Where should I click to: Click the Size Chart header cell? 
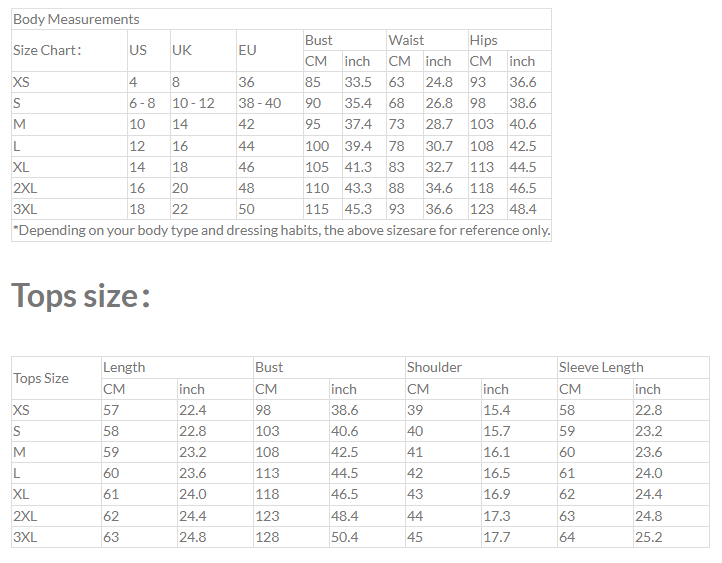pos(46,50)
